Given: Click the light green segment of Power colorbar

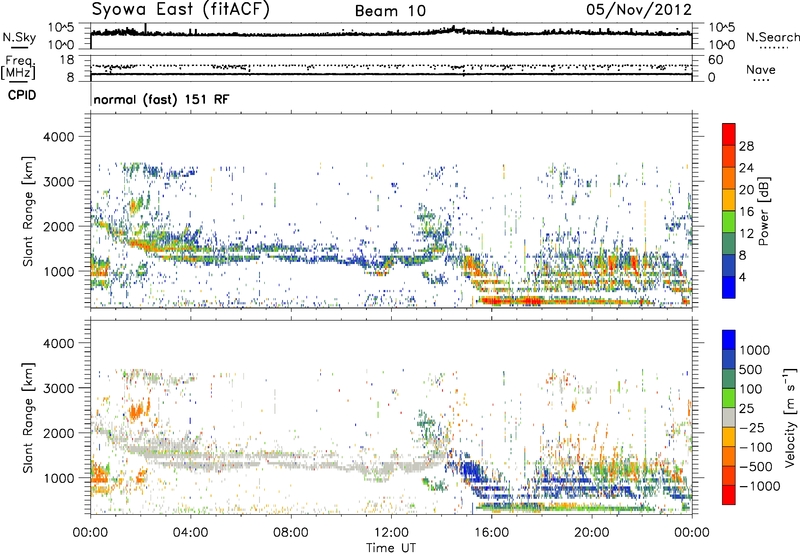Looking at the screenshot, I should tap(729, 222).
